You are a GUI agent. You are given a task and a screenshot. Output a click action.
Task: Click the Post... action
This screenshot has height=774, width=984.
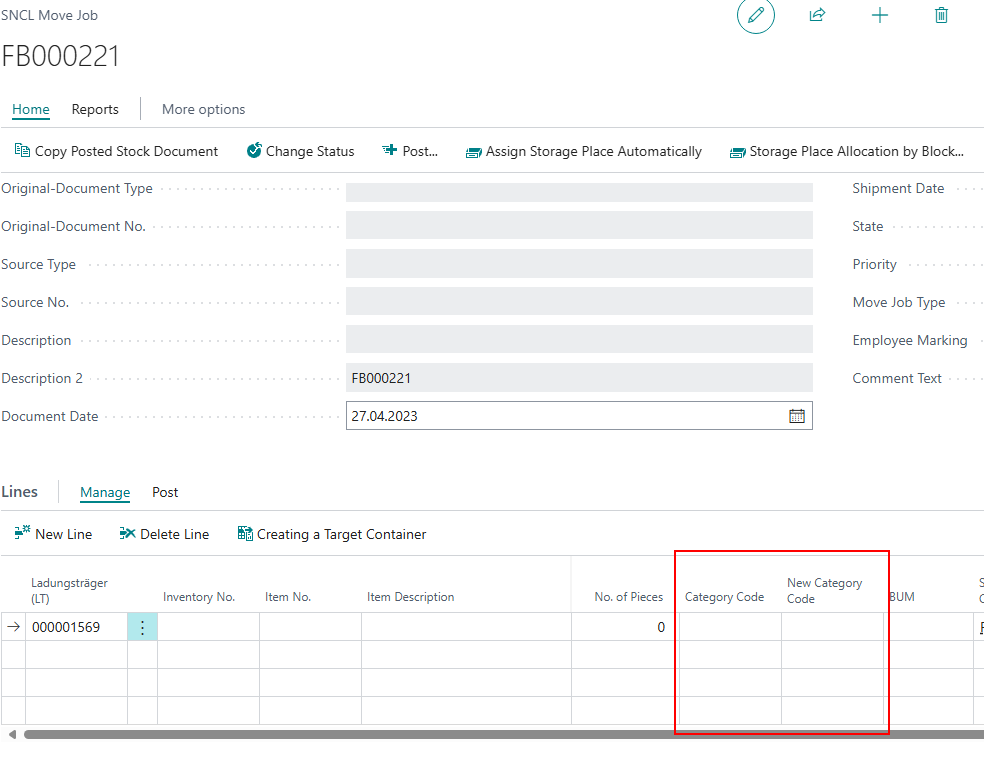(x=410, y=151)
